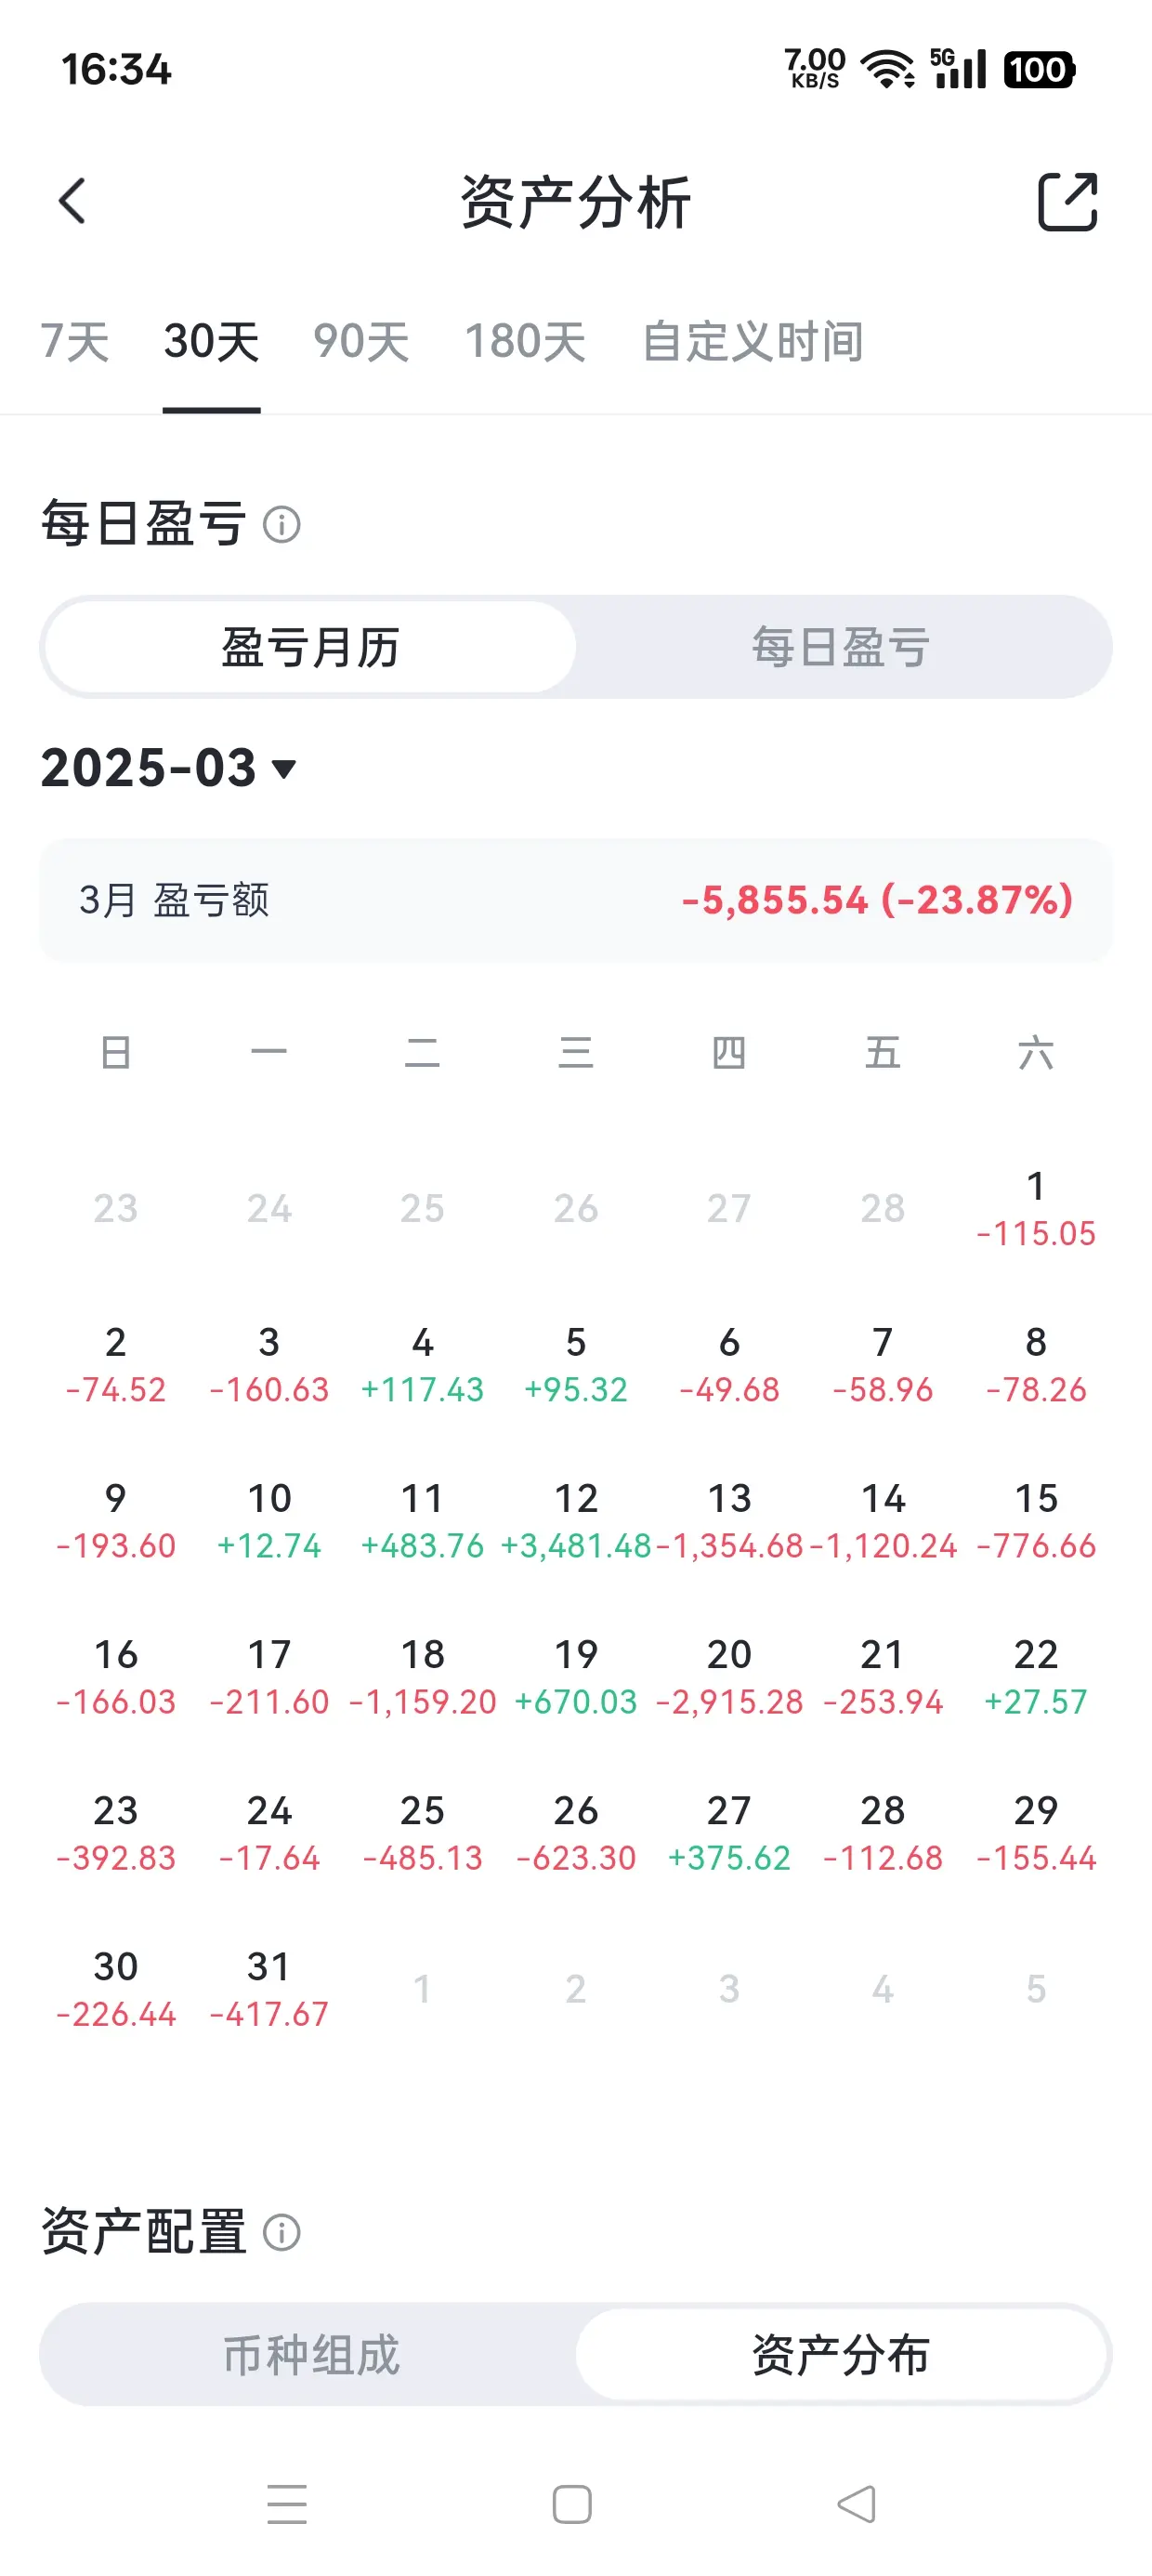Select 资产分布 segment
The image size is (1152, 2576).
[841, 2355]
